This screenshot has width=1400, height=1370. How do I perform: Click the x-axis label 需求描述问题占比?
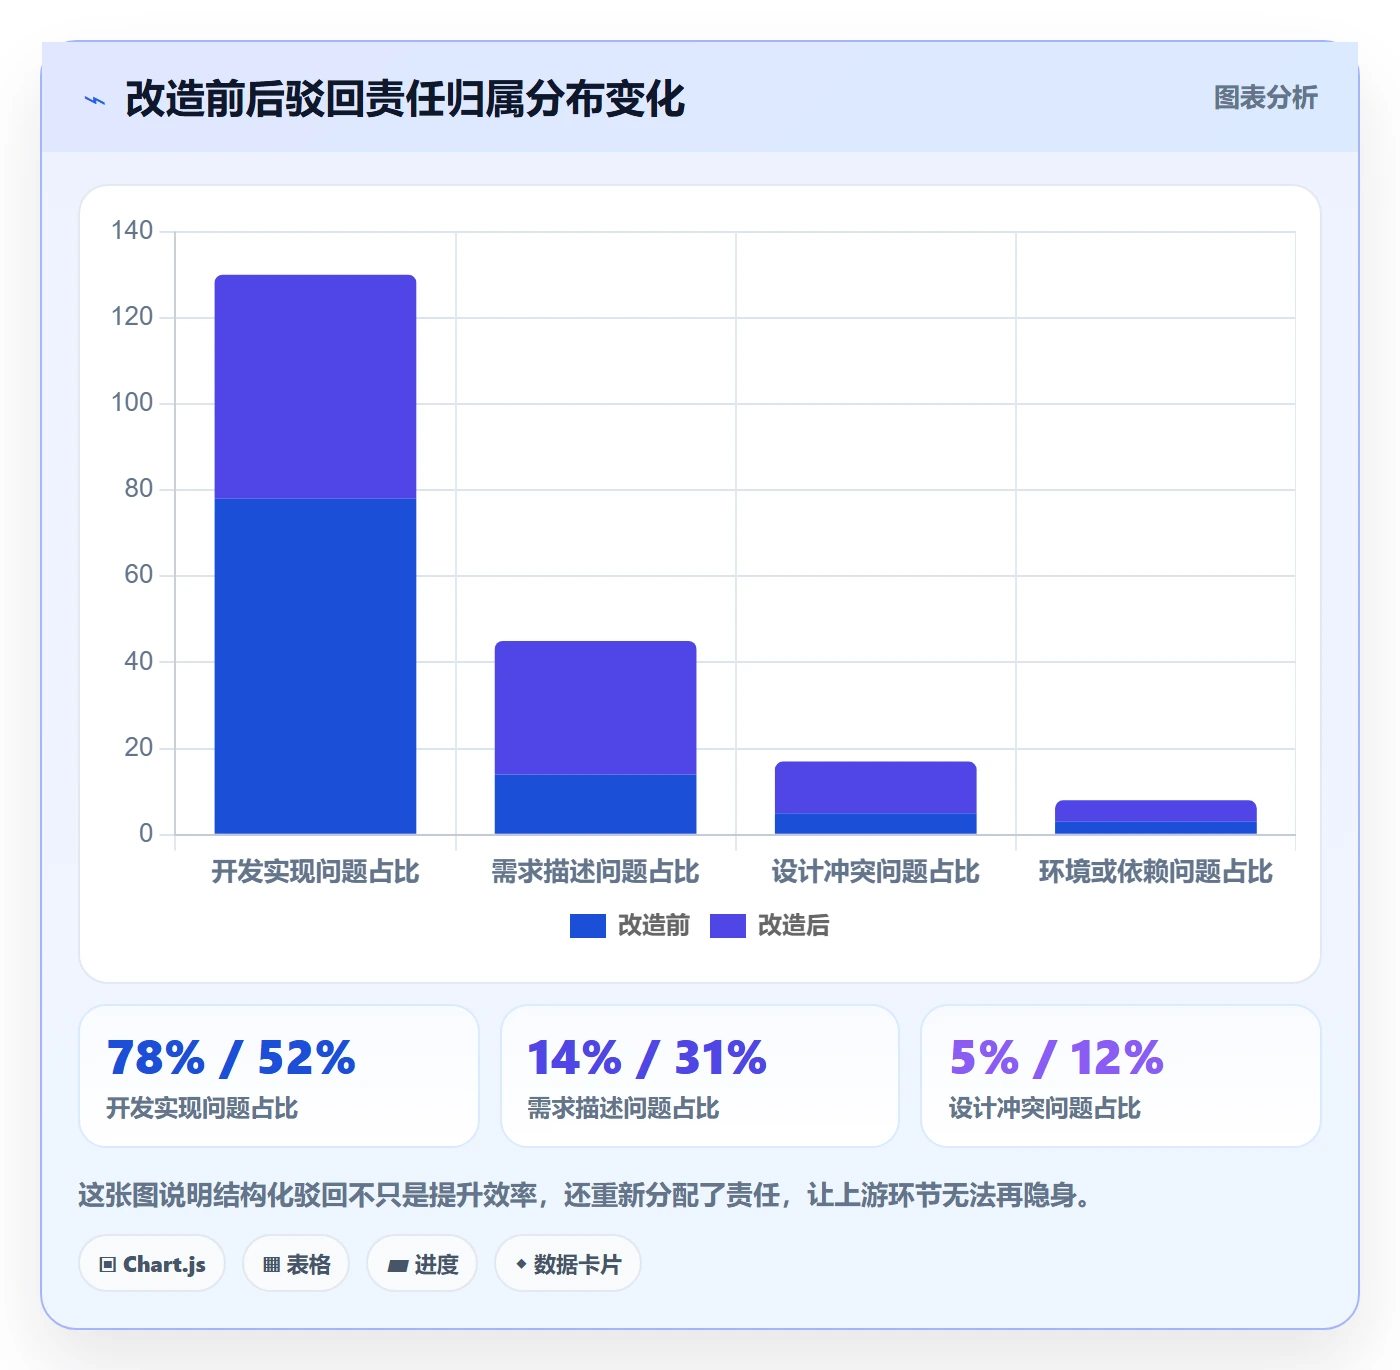[x=595, y=872]
